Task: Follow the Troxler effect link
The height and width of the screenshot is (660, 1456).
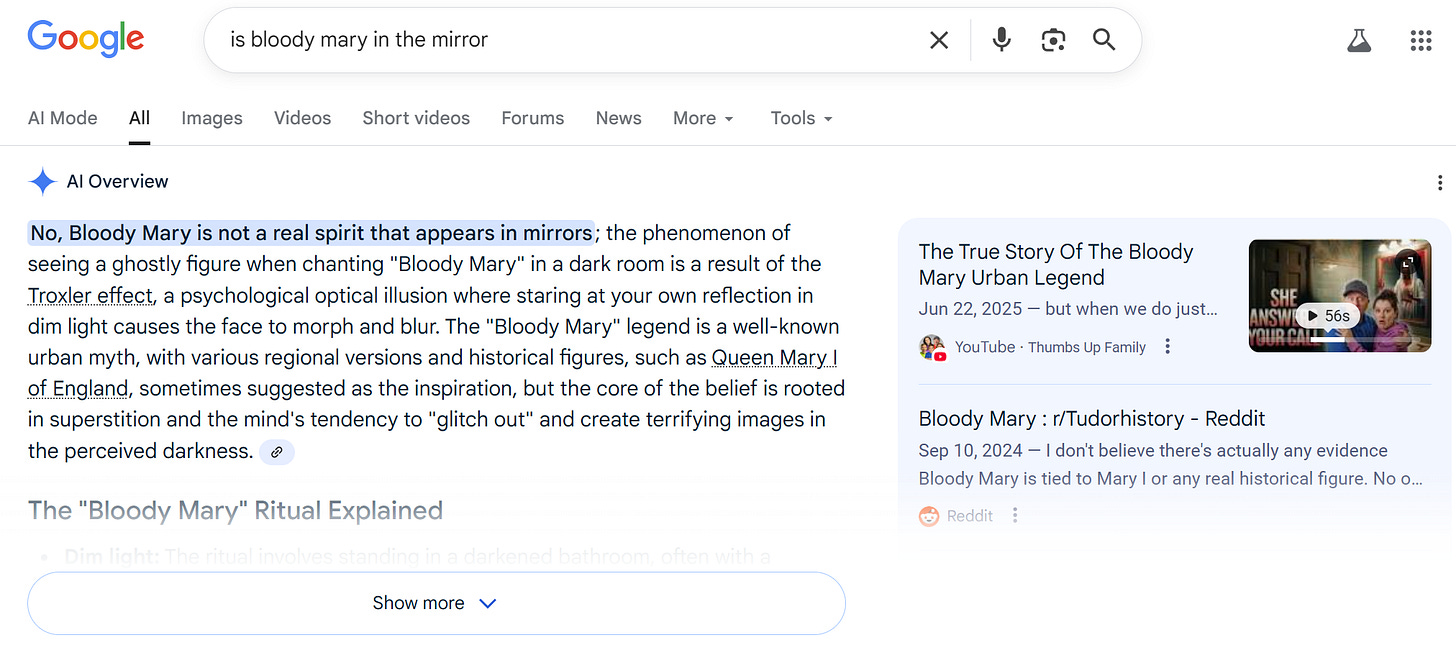Action: point(90,296)
